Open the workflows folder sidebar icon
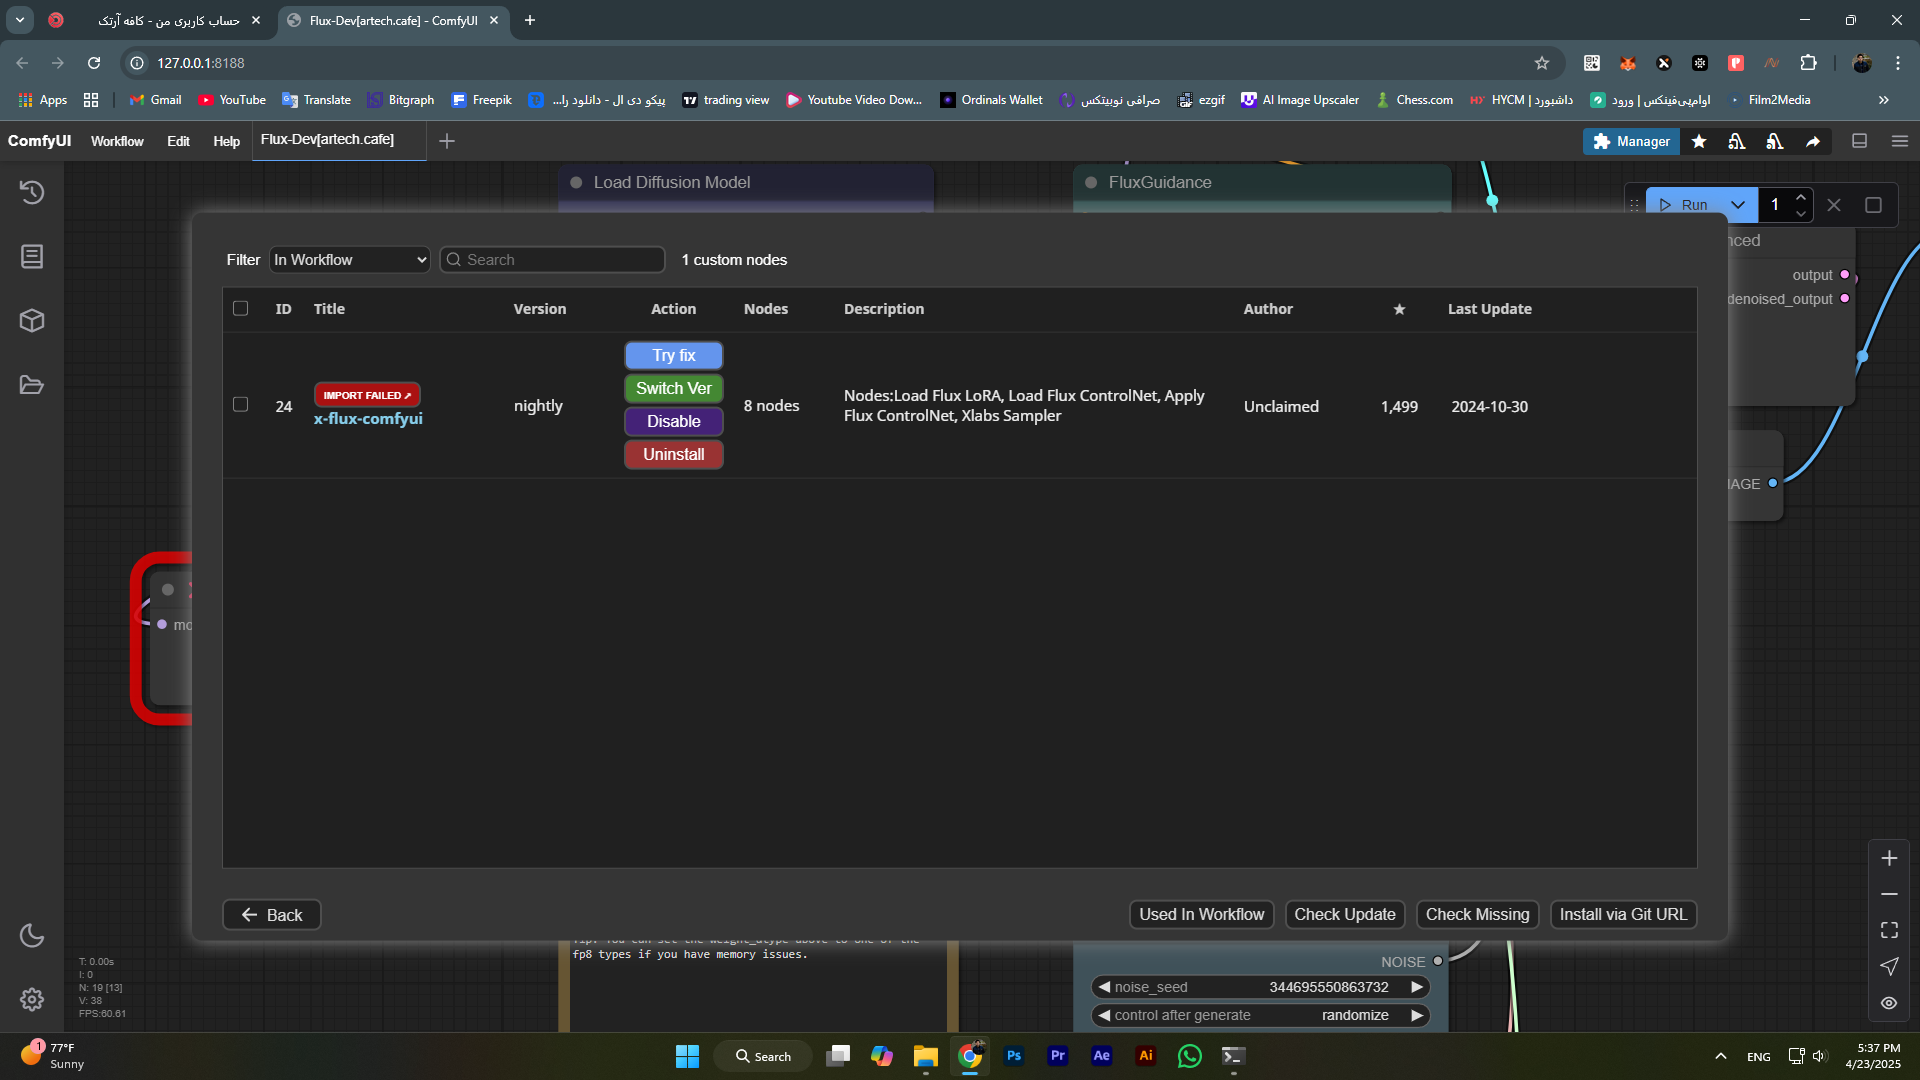The height and width of the screenshot is (1080, 1920). point(32,385)
